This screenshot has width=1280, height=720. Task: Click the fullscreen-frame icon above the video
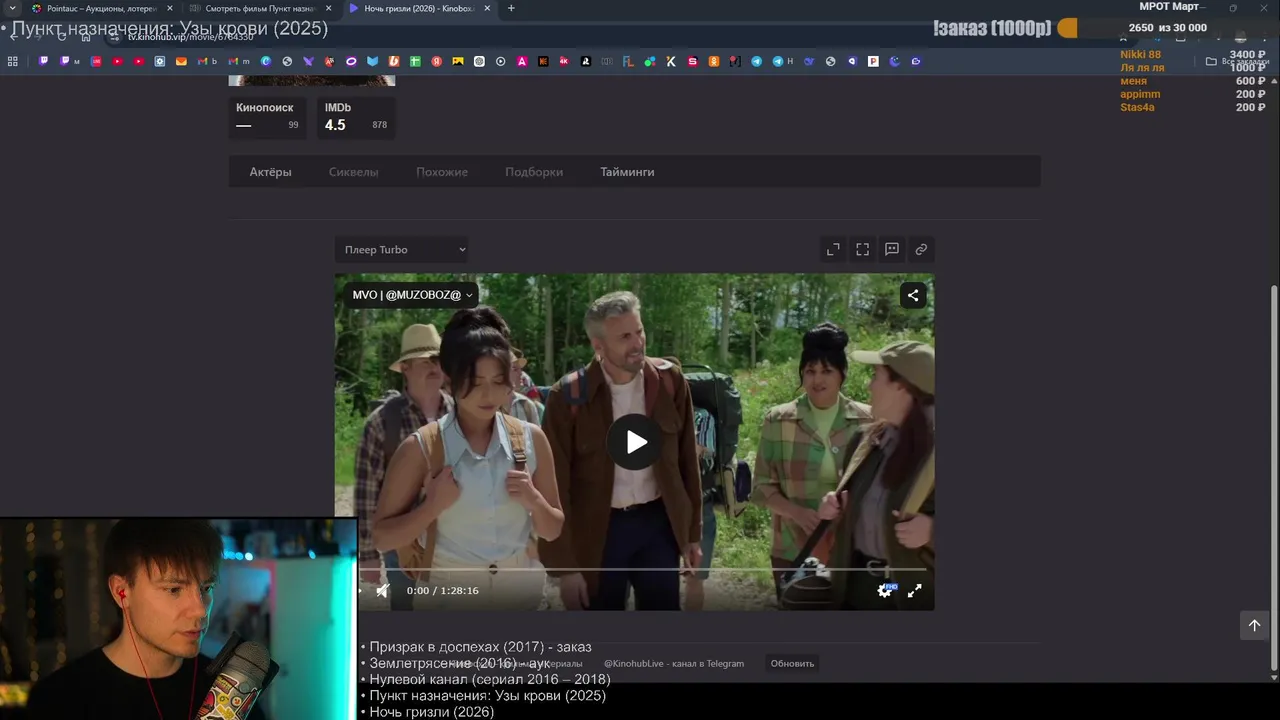(862, 249)
